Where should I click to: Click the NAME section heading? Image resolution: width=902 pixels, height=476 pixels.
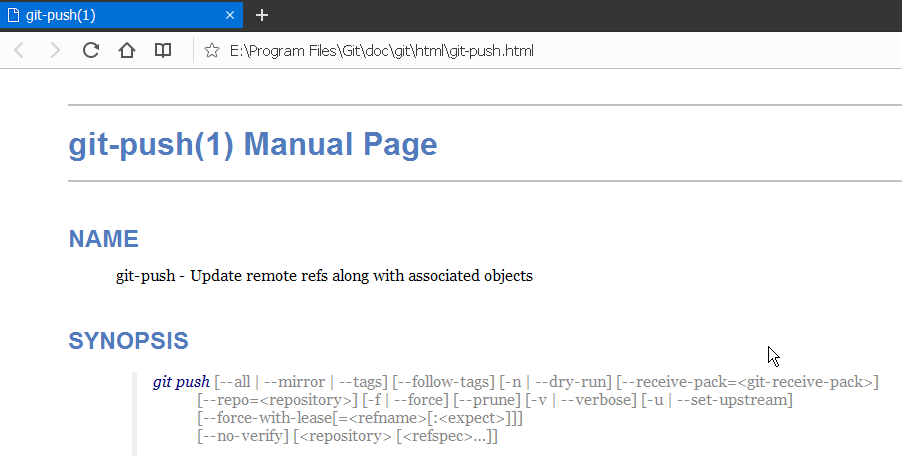click(x=104, y=239)
